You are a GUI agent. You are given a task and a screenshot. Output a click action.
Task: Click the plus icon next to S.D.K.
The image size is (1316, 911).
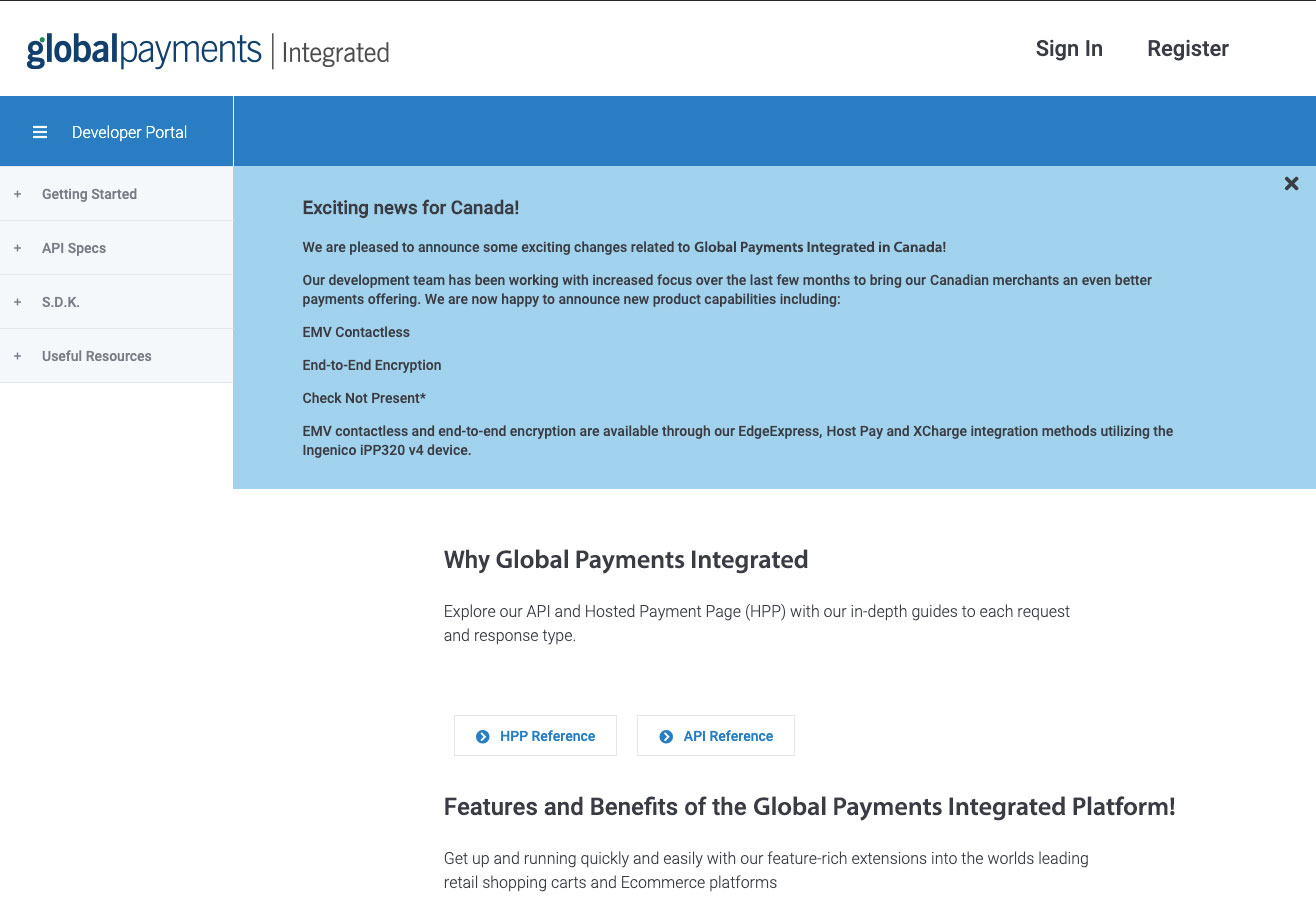click(16, 301)
